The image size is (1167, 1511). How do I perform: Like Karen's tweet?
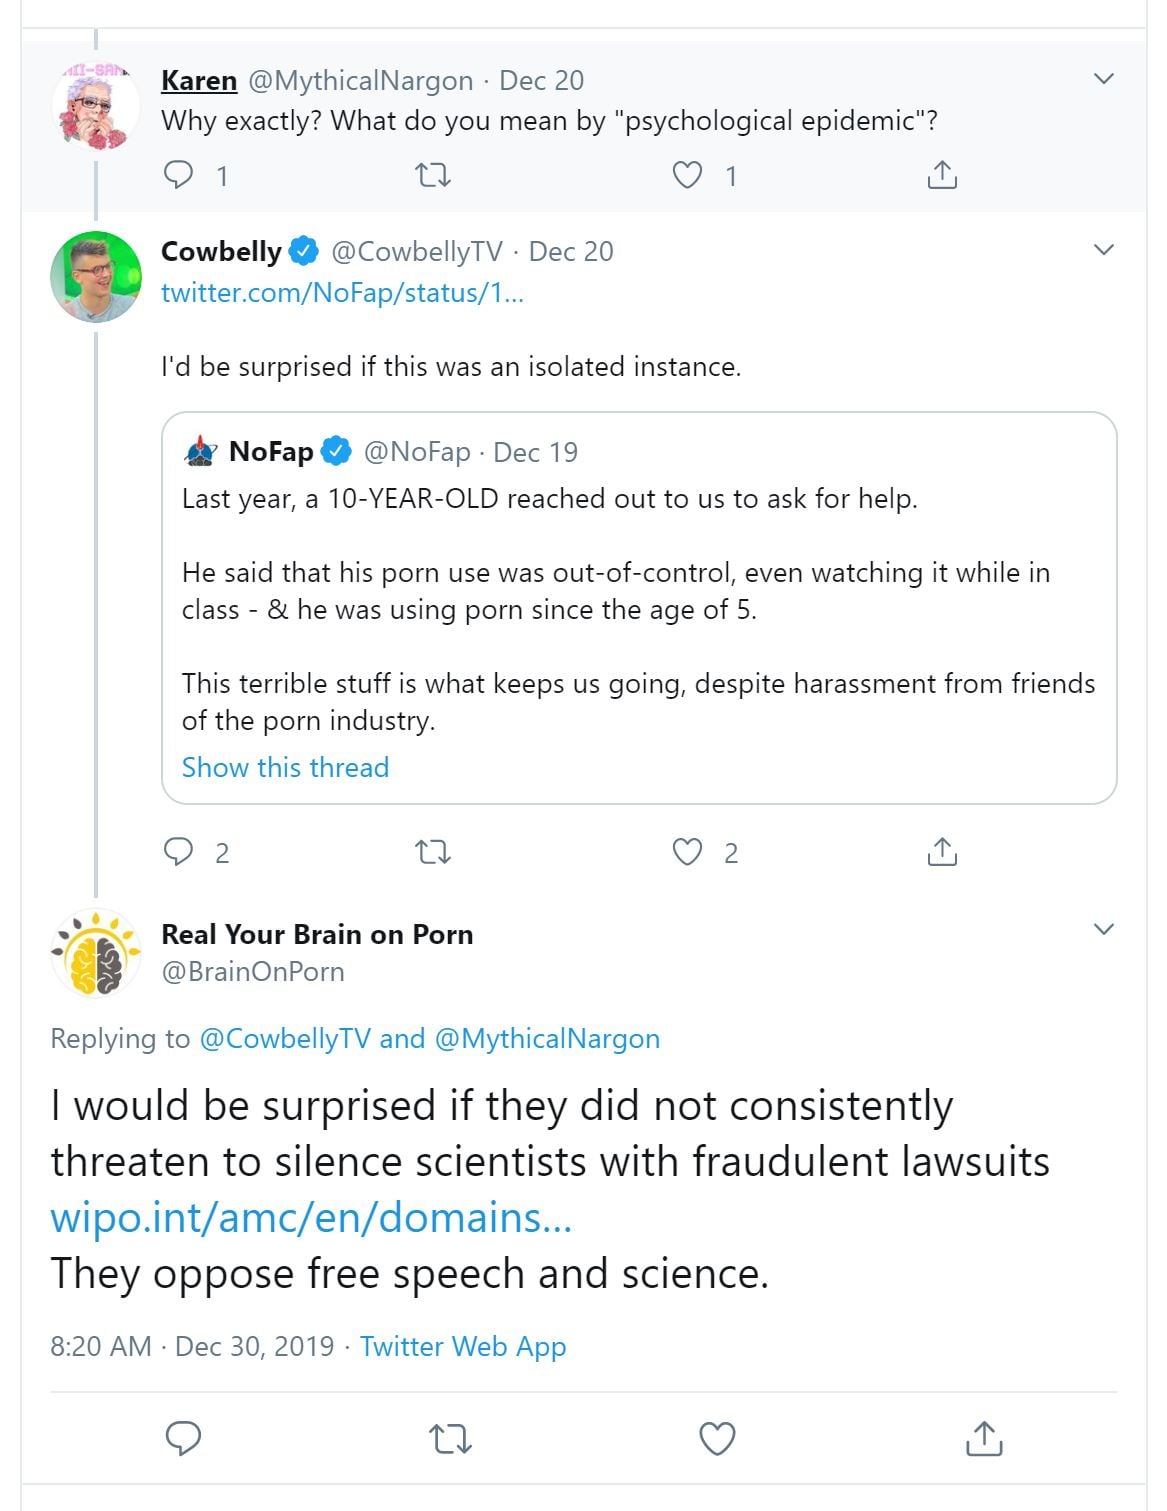[687, 176]
